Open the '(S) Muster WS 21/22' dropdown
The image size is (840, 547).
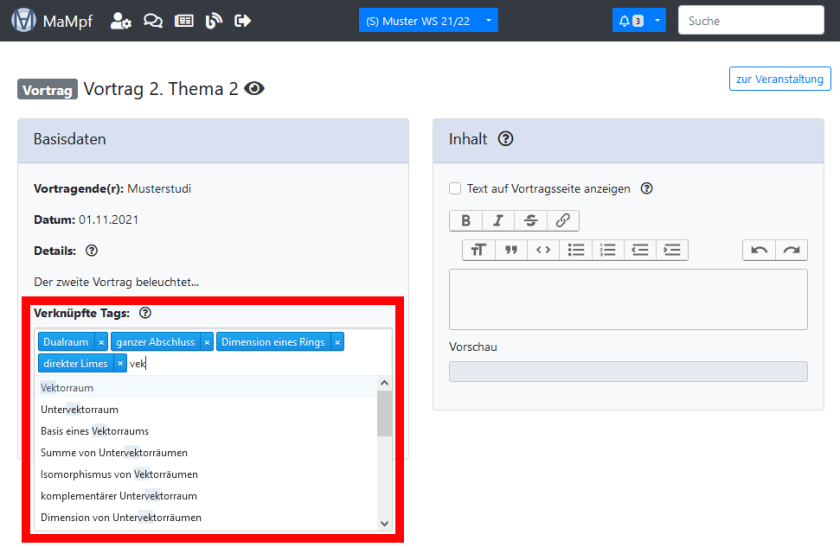point(427,21)
